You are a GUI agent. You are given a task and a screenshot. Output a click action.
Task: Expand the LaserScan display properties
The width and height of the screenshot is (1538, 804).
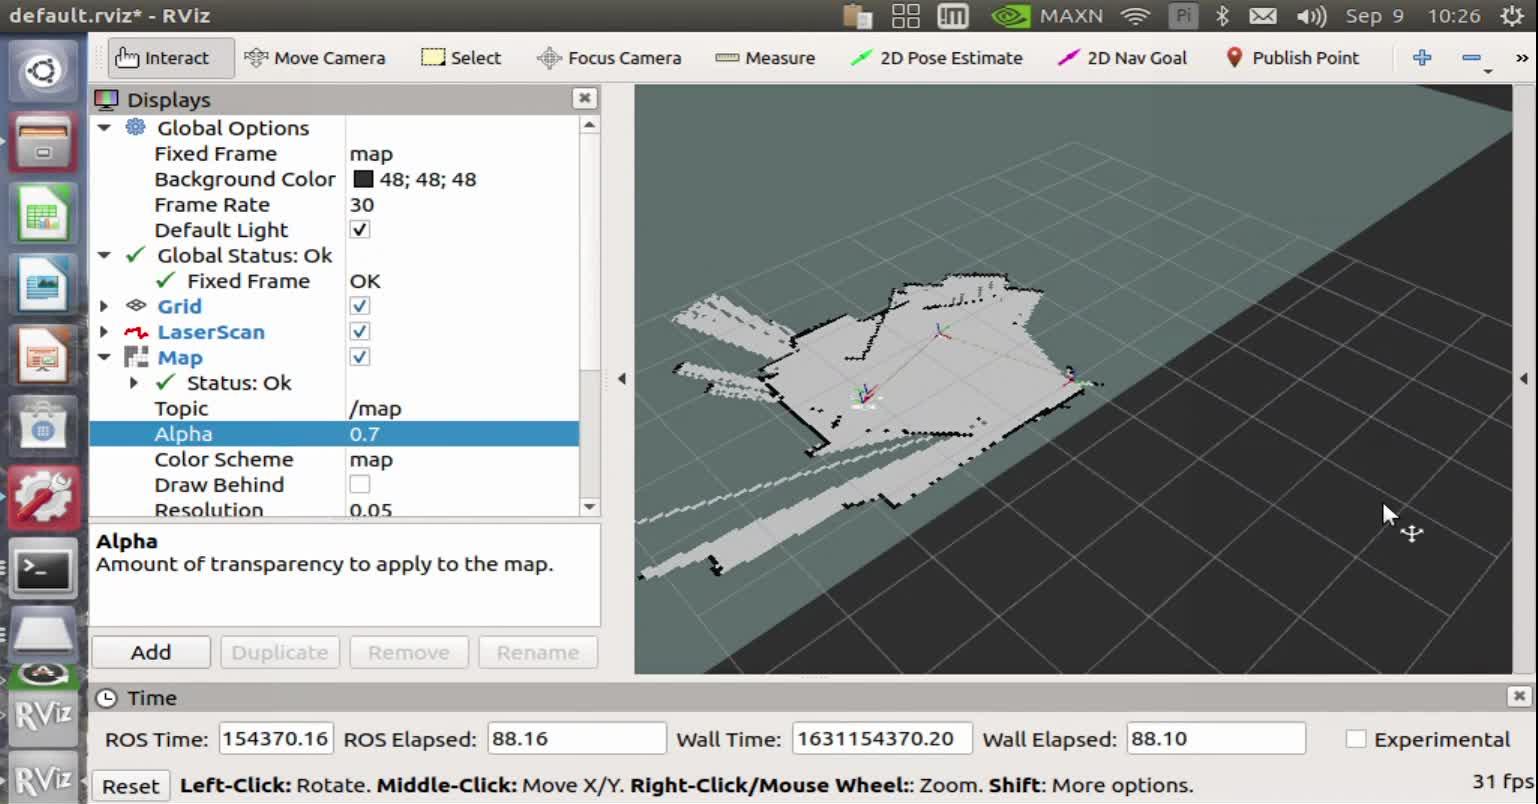[104, 332]
